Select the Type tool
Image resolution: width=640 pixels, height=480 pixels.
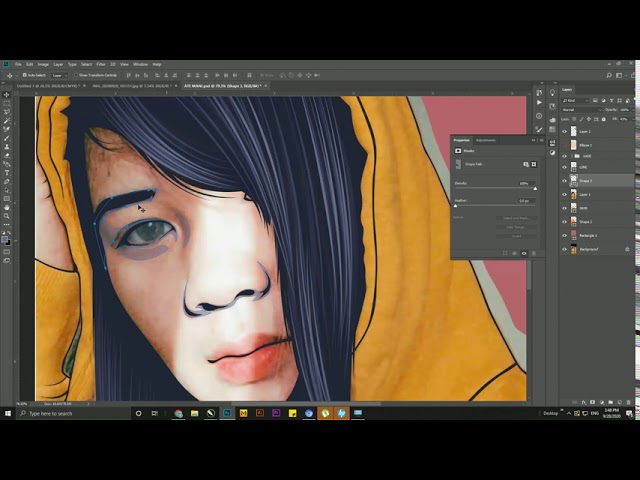tap(7, 173)
